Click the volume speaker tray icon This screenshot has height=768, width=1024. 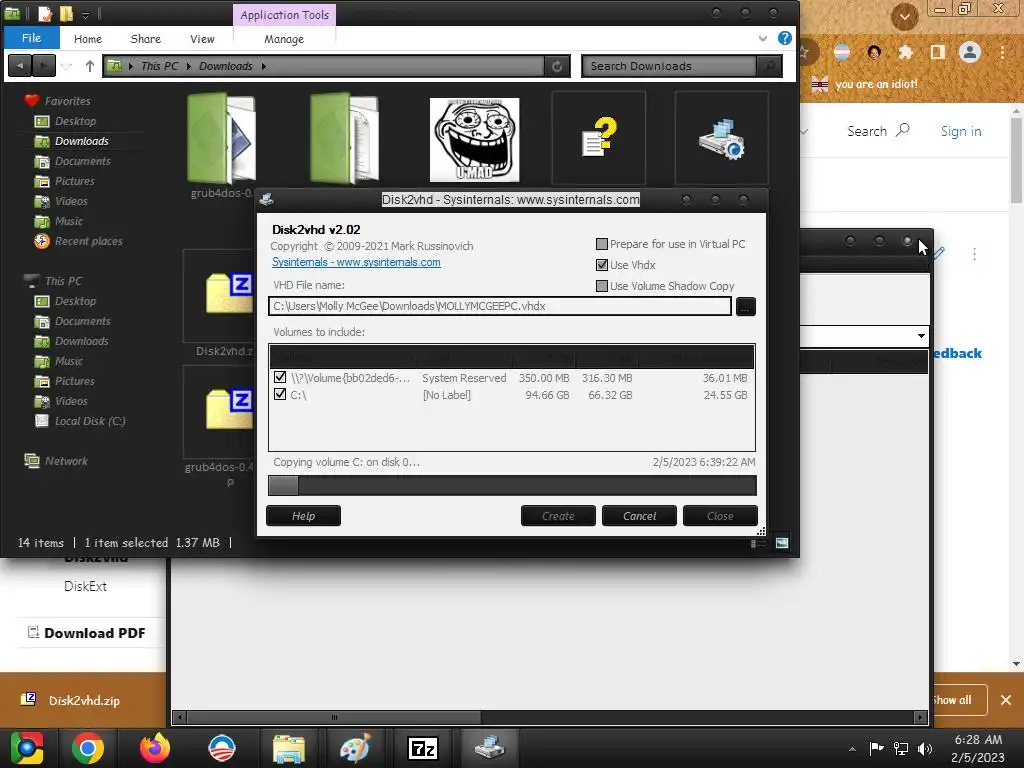(925, 748)
